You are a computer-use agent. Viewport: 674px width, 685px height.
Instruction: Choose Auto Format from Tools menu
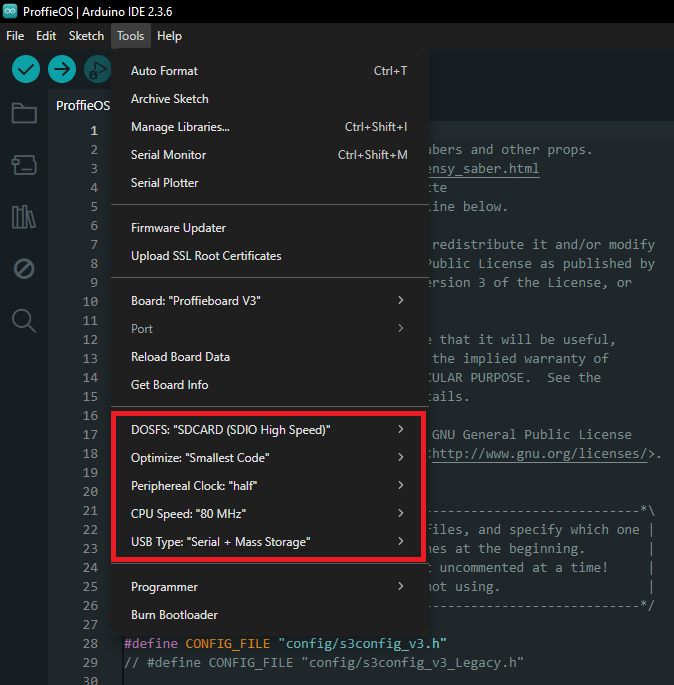[x=269, y=71]
